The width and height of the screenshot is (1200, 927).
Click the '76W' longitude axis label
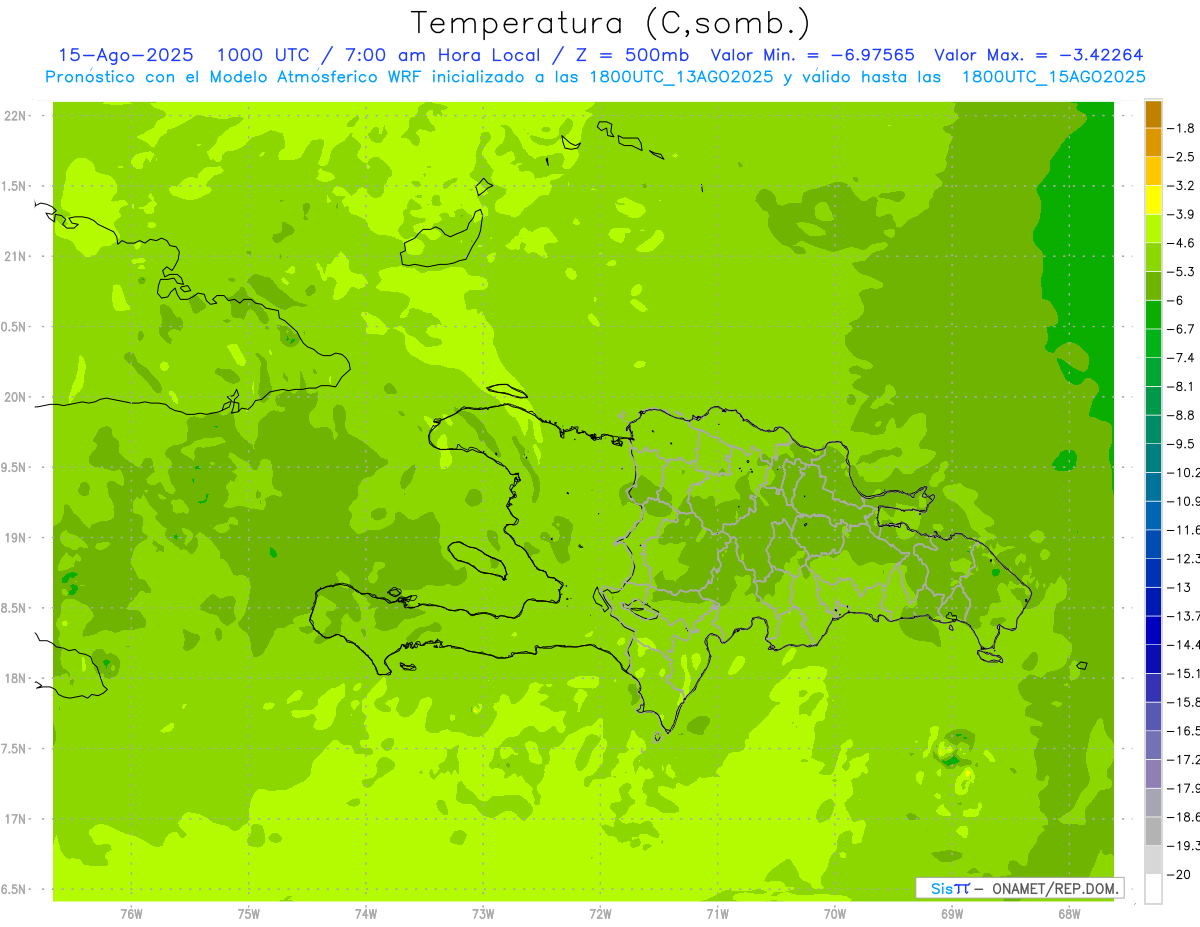pyautogui.click(x=131, y=914)
